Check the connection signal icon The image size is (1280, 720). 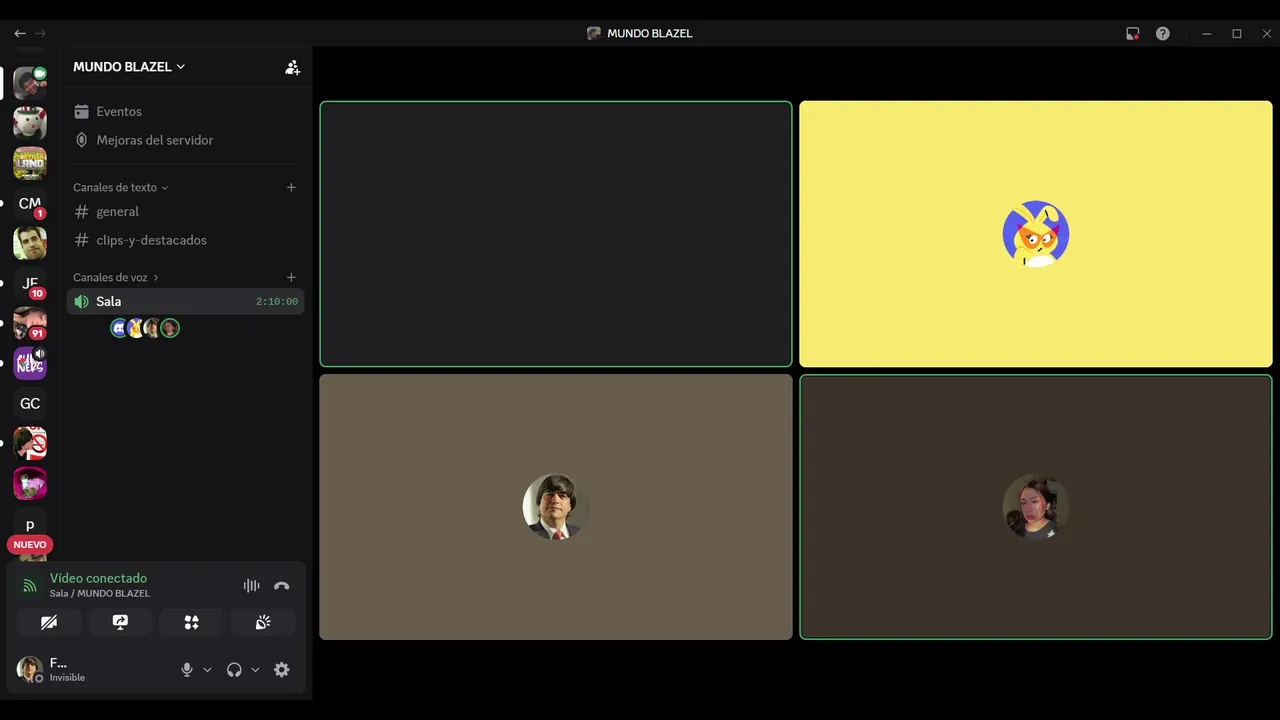pos(30,586)
